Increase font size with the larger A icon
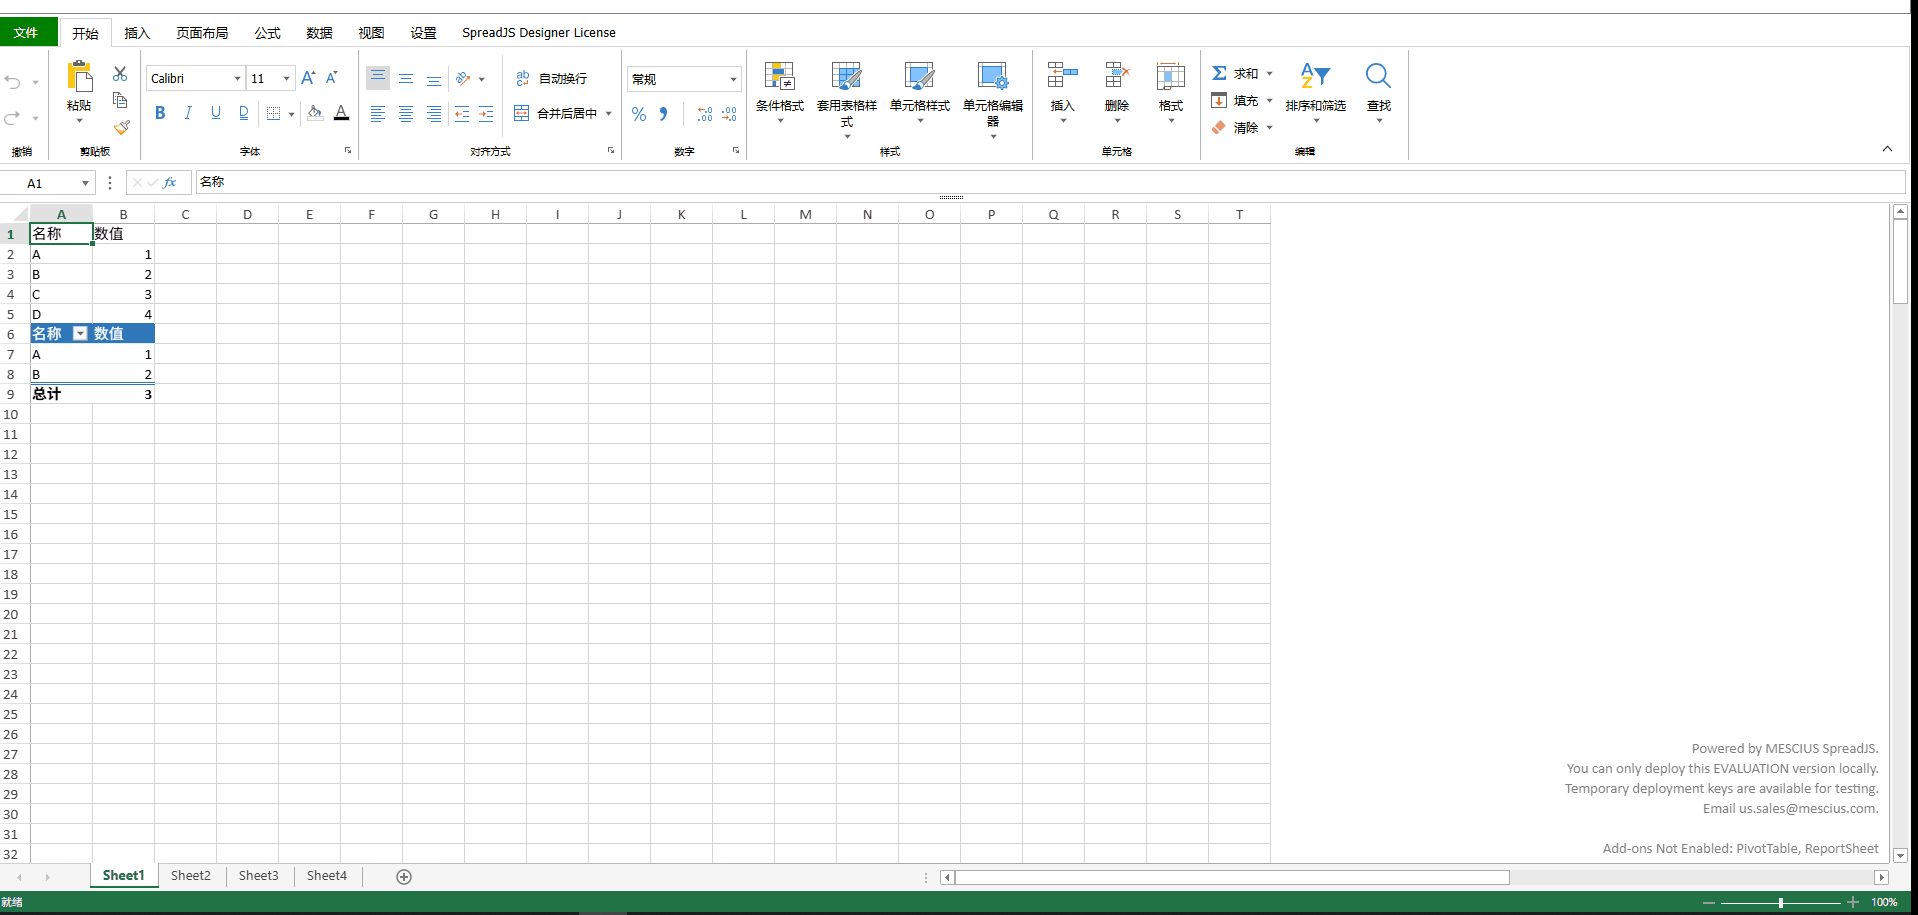 coord(308,78)
